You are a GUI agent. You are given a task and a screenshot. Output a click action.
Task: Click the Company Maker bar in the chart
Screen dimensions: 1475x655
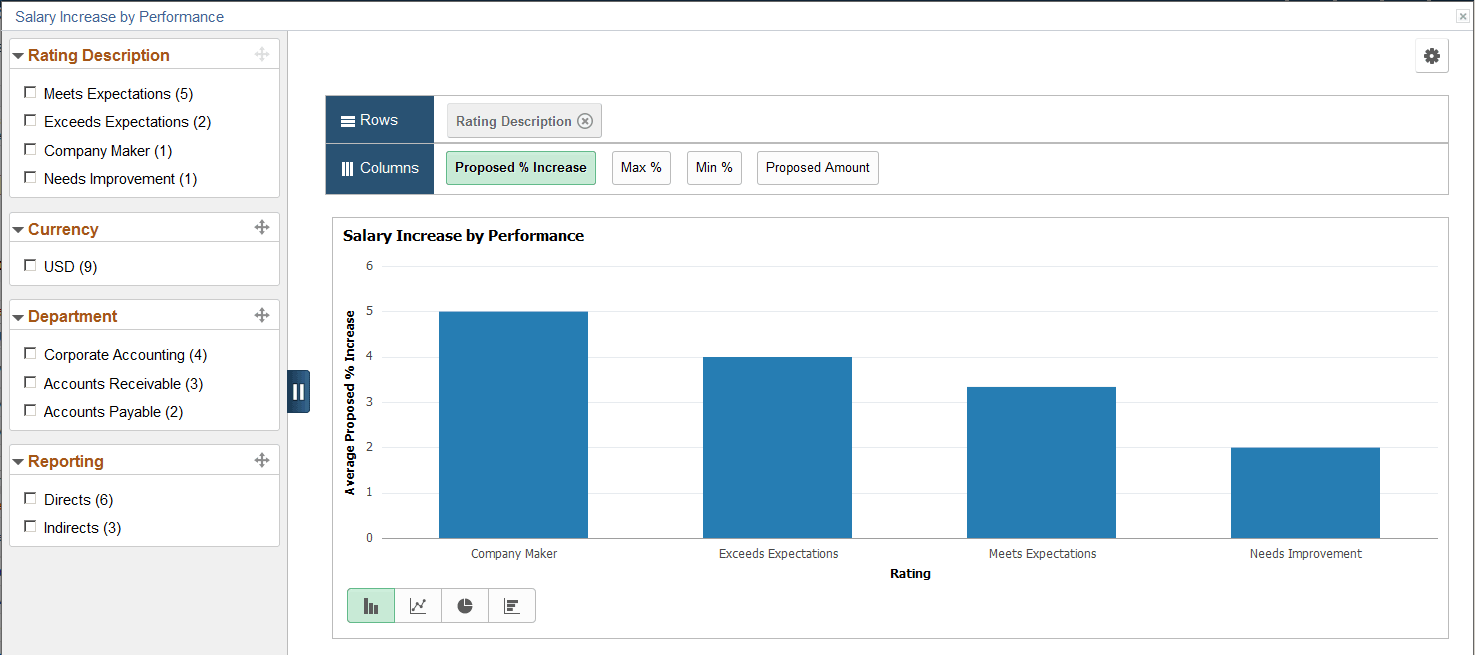pyautogui.click(x=513, y=423)
